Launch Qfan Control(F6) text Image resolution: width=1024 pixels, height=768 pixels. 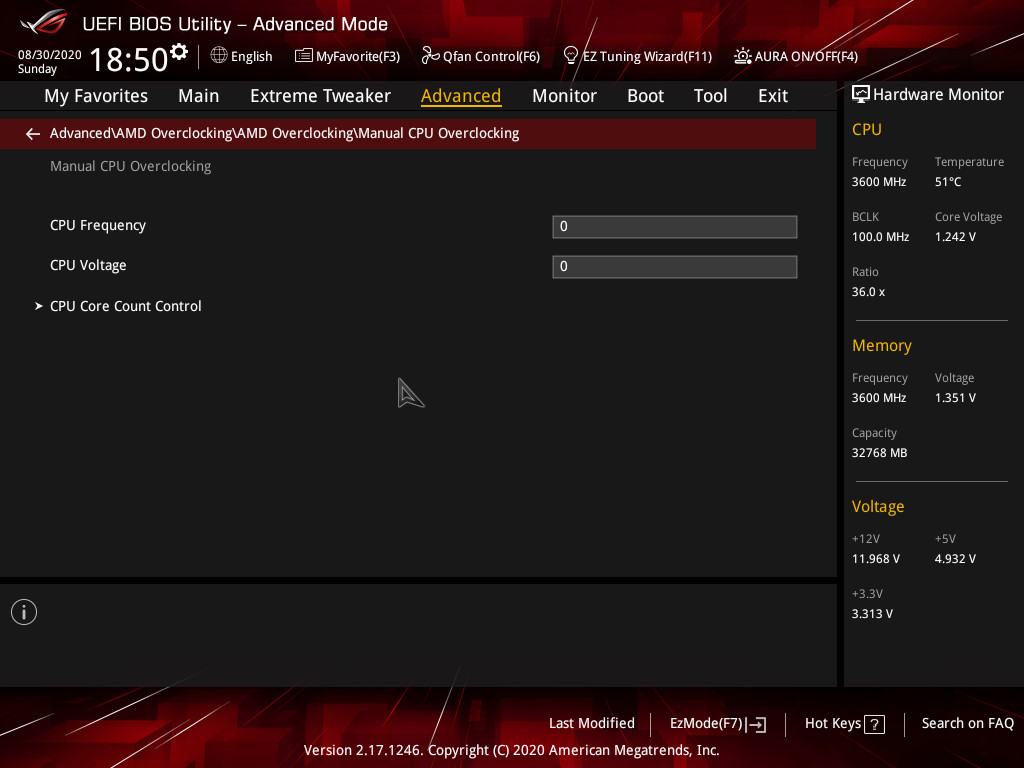click(491, 57)
